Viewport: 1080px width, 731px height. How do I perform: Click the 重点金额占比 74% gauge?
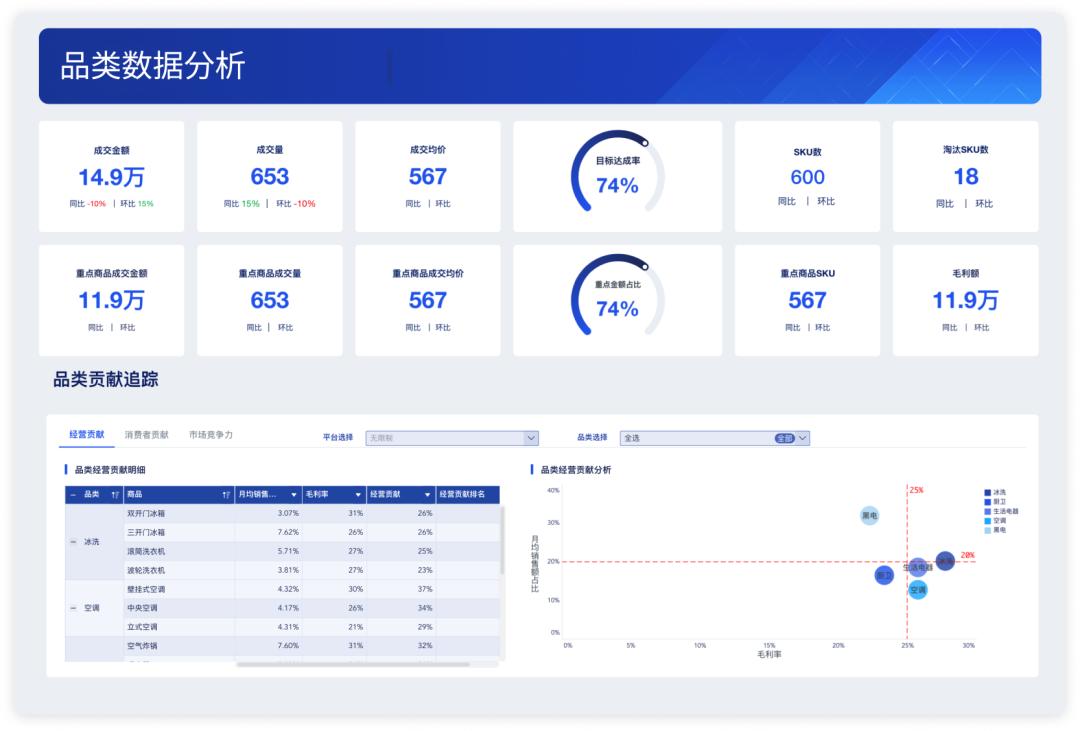pos(618,296)
